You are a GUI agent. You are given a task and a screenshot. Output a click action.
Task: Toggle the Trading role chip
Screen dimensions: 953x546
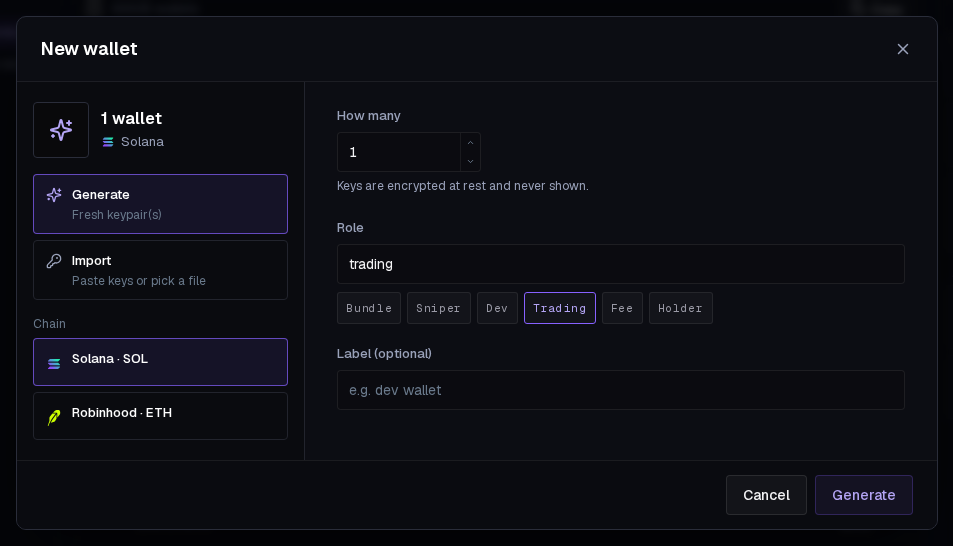coord(560,308)
